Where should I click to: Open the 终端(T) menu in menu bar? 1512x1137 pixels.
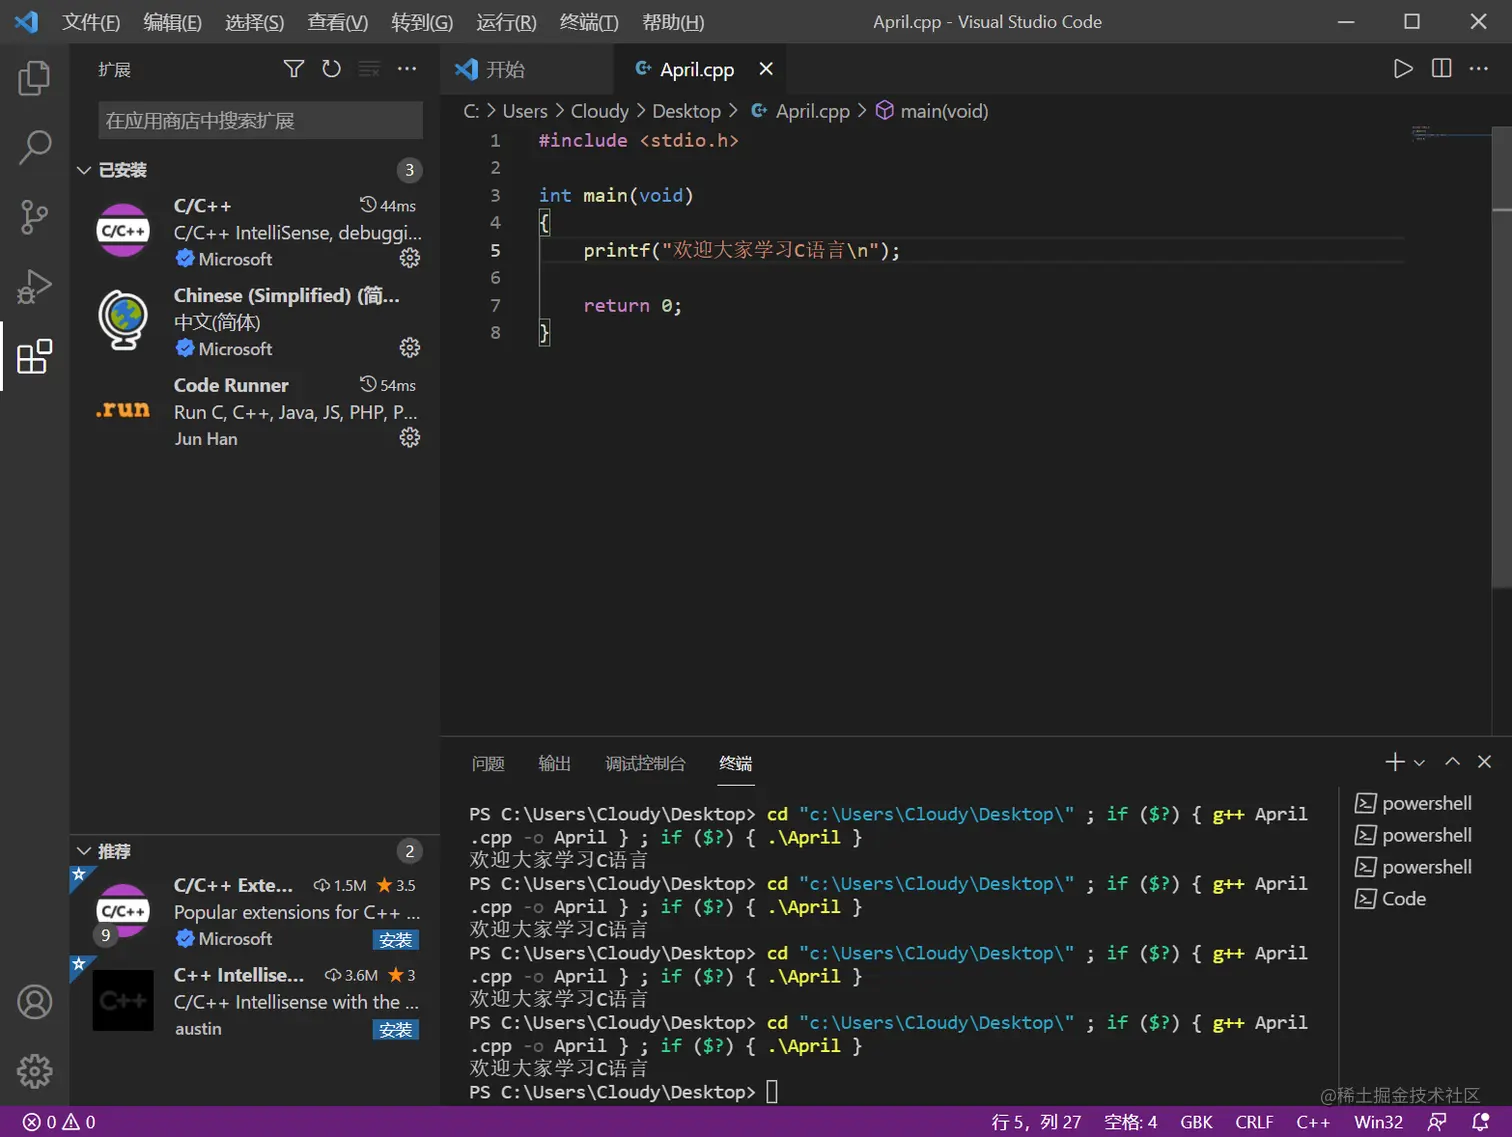tap(588, 22)
